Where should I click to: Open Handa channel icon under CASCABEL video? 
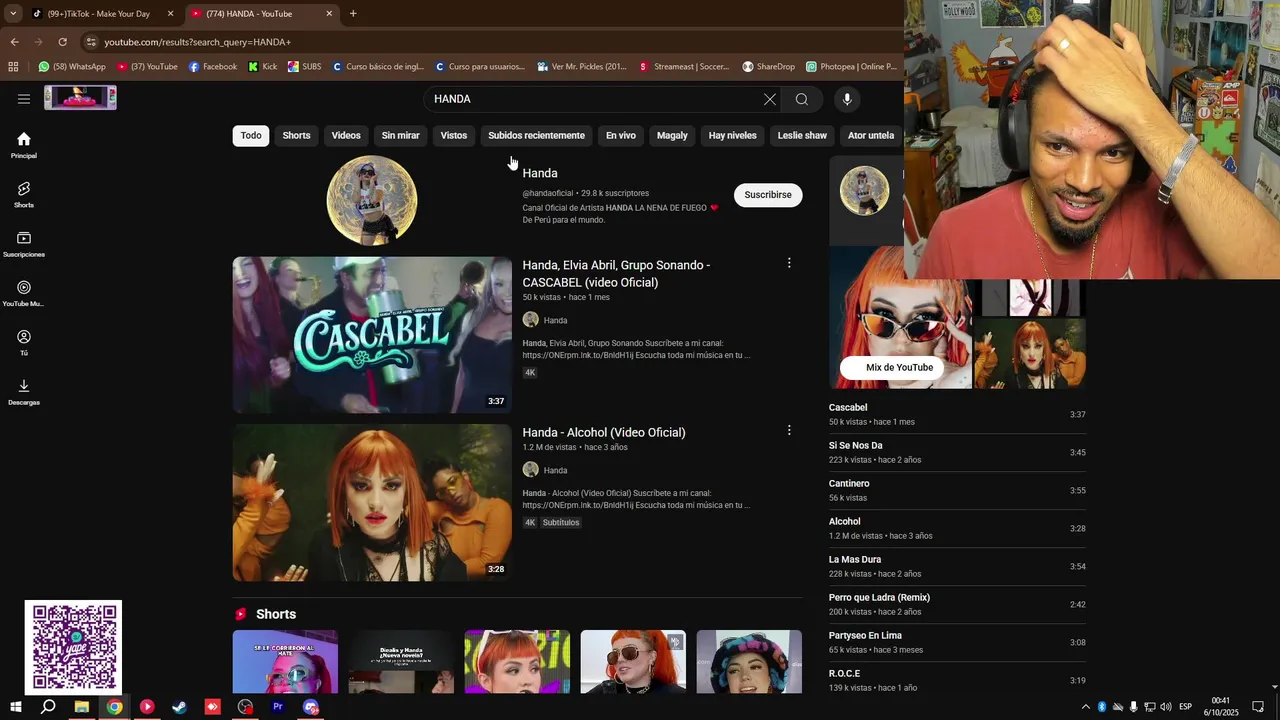pyautogui.click(x=531, y=320)
